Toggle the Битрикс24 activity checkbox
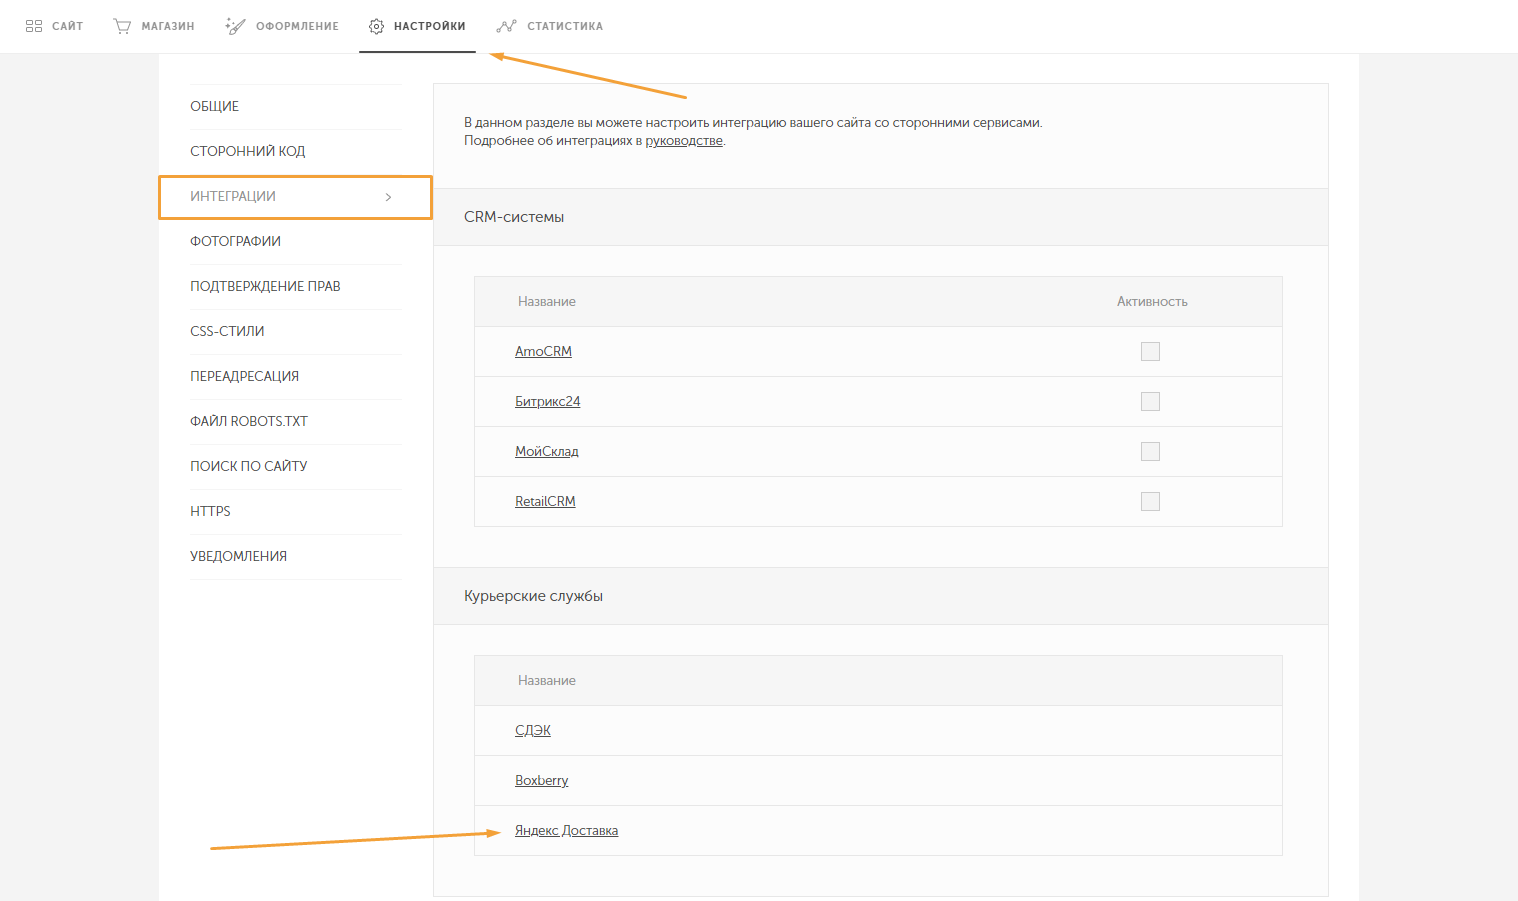Screen dimensions: 1518x901 click(x=1150, y=401)
